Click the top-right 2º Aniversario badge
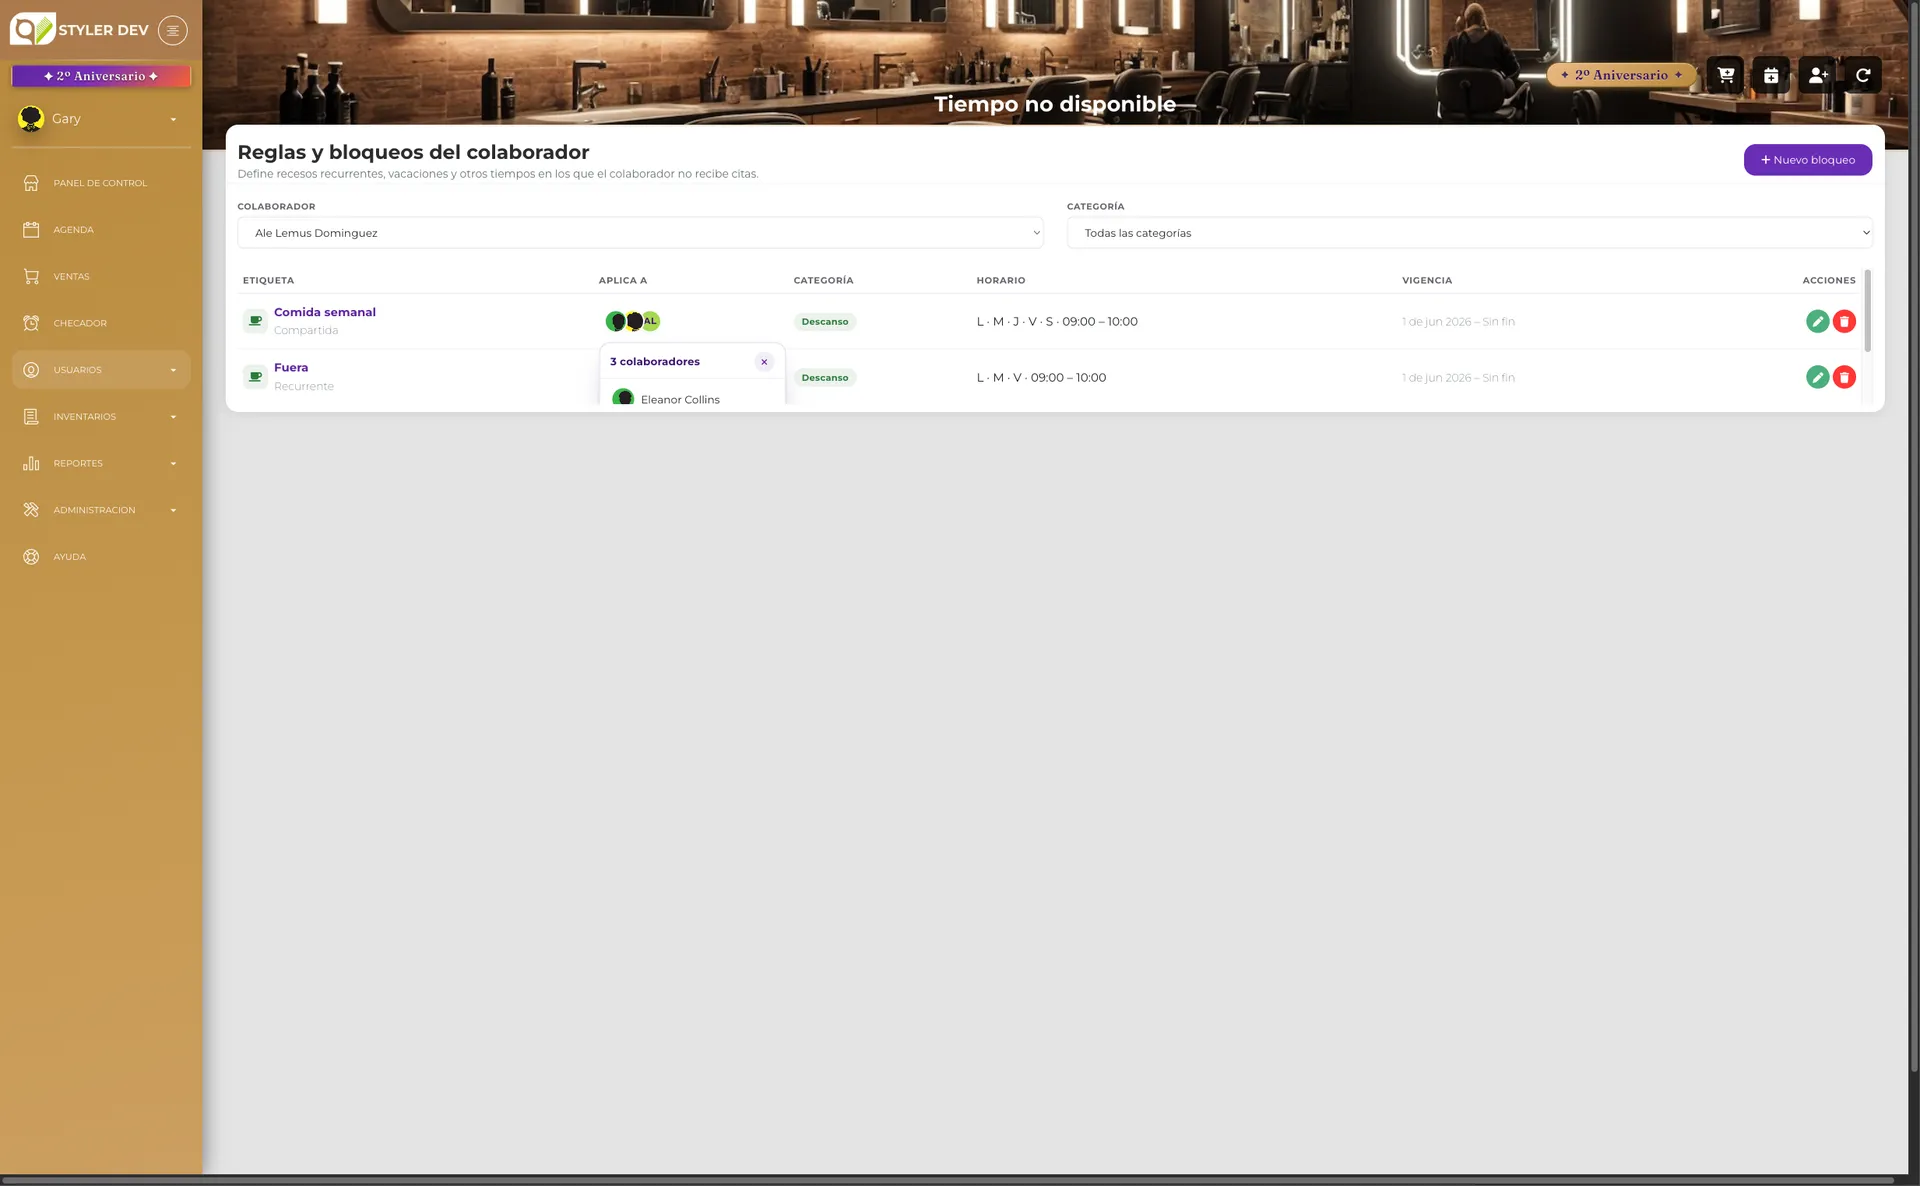Viewport: 1920px width, 1186px height. point(1621,75)
